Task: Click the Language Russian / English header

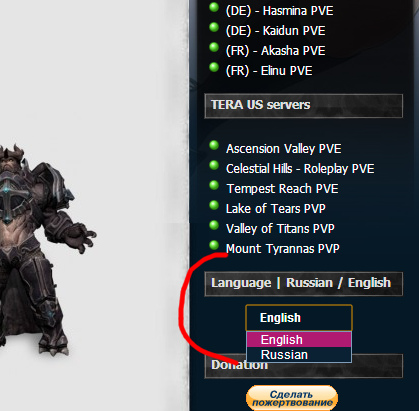Action: [x=304, y=284]
